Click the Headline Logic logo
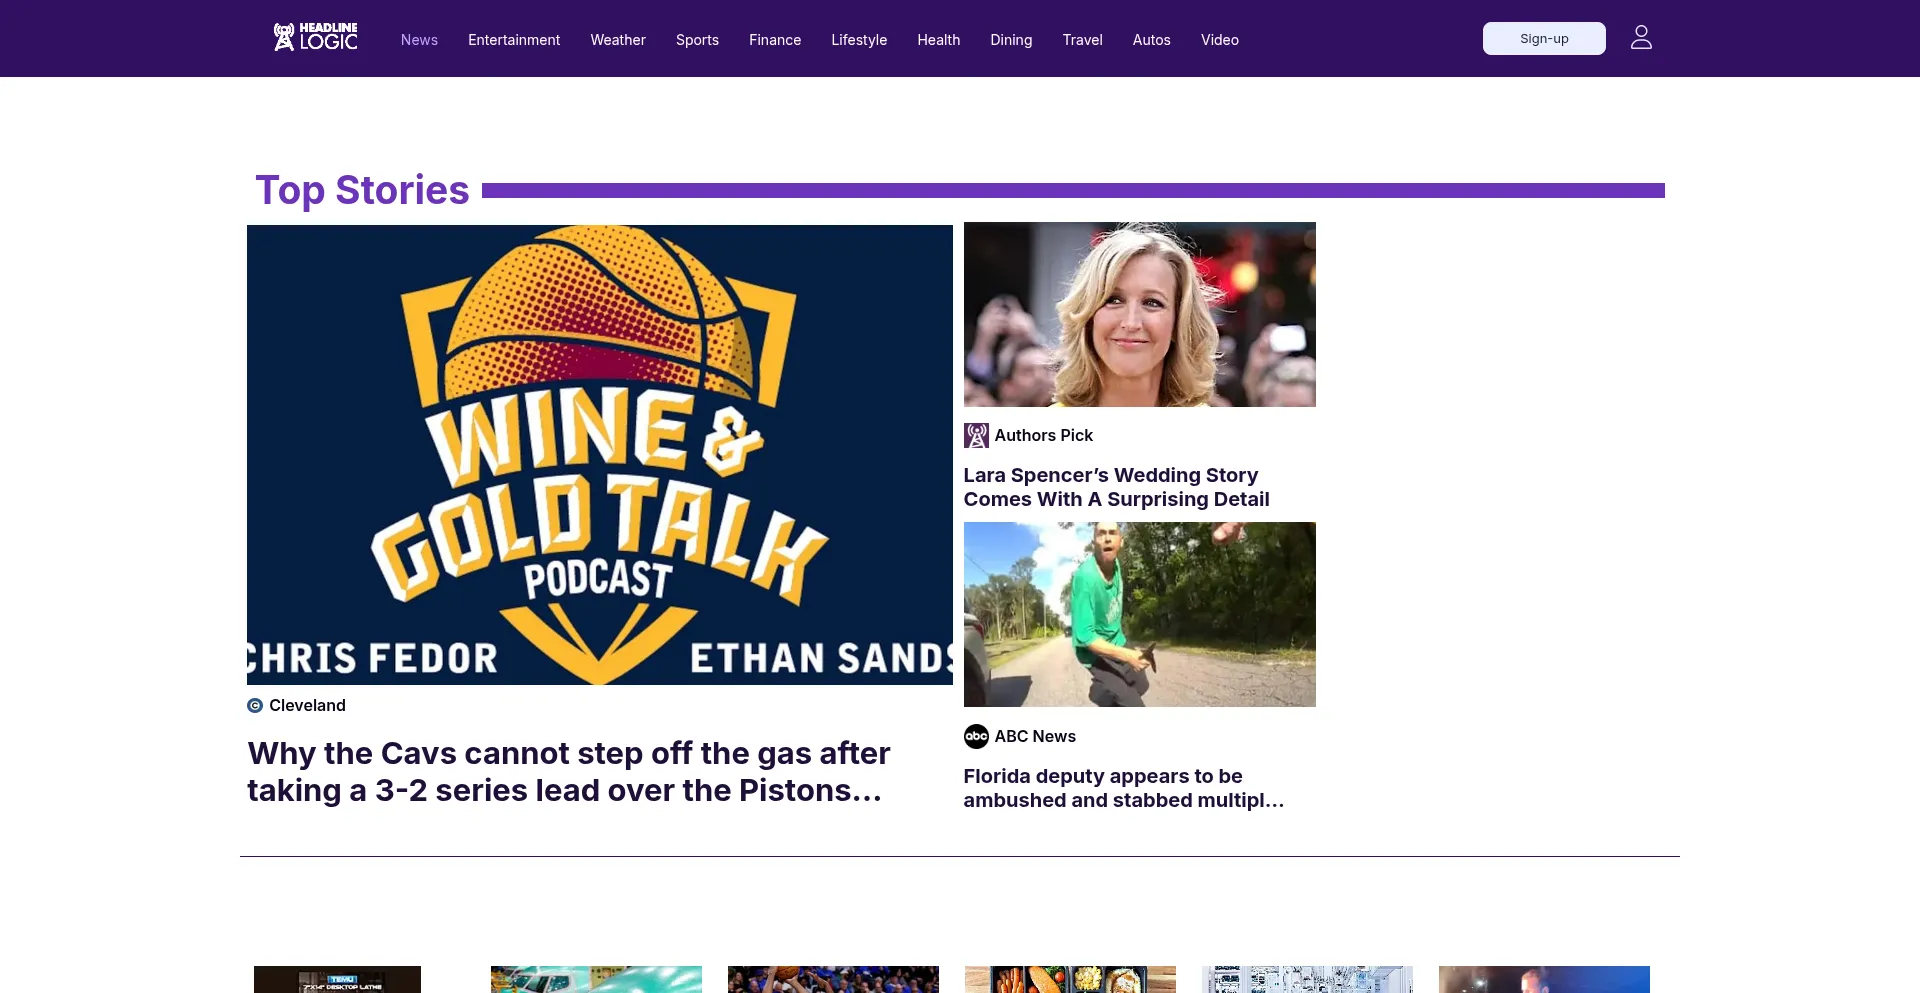Image resolution: width=1920 pixels, height=993 pixels. coord(315,37)
